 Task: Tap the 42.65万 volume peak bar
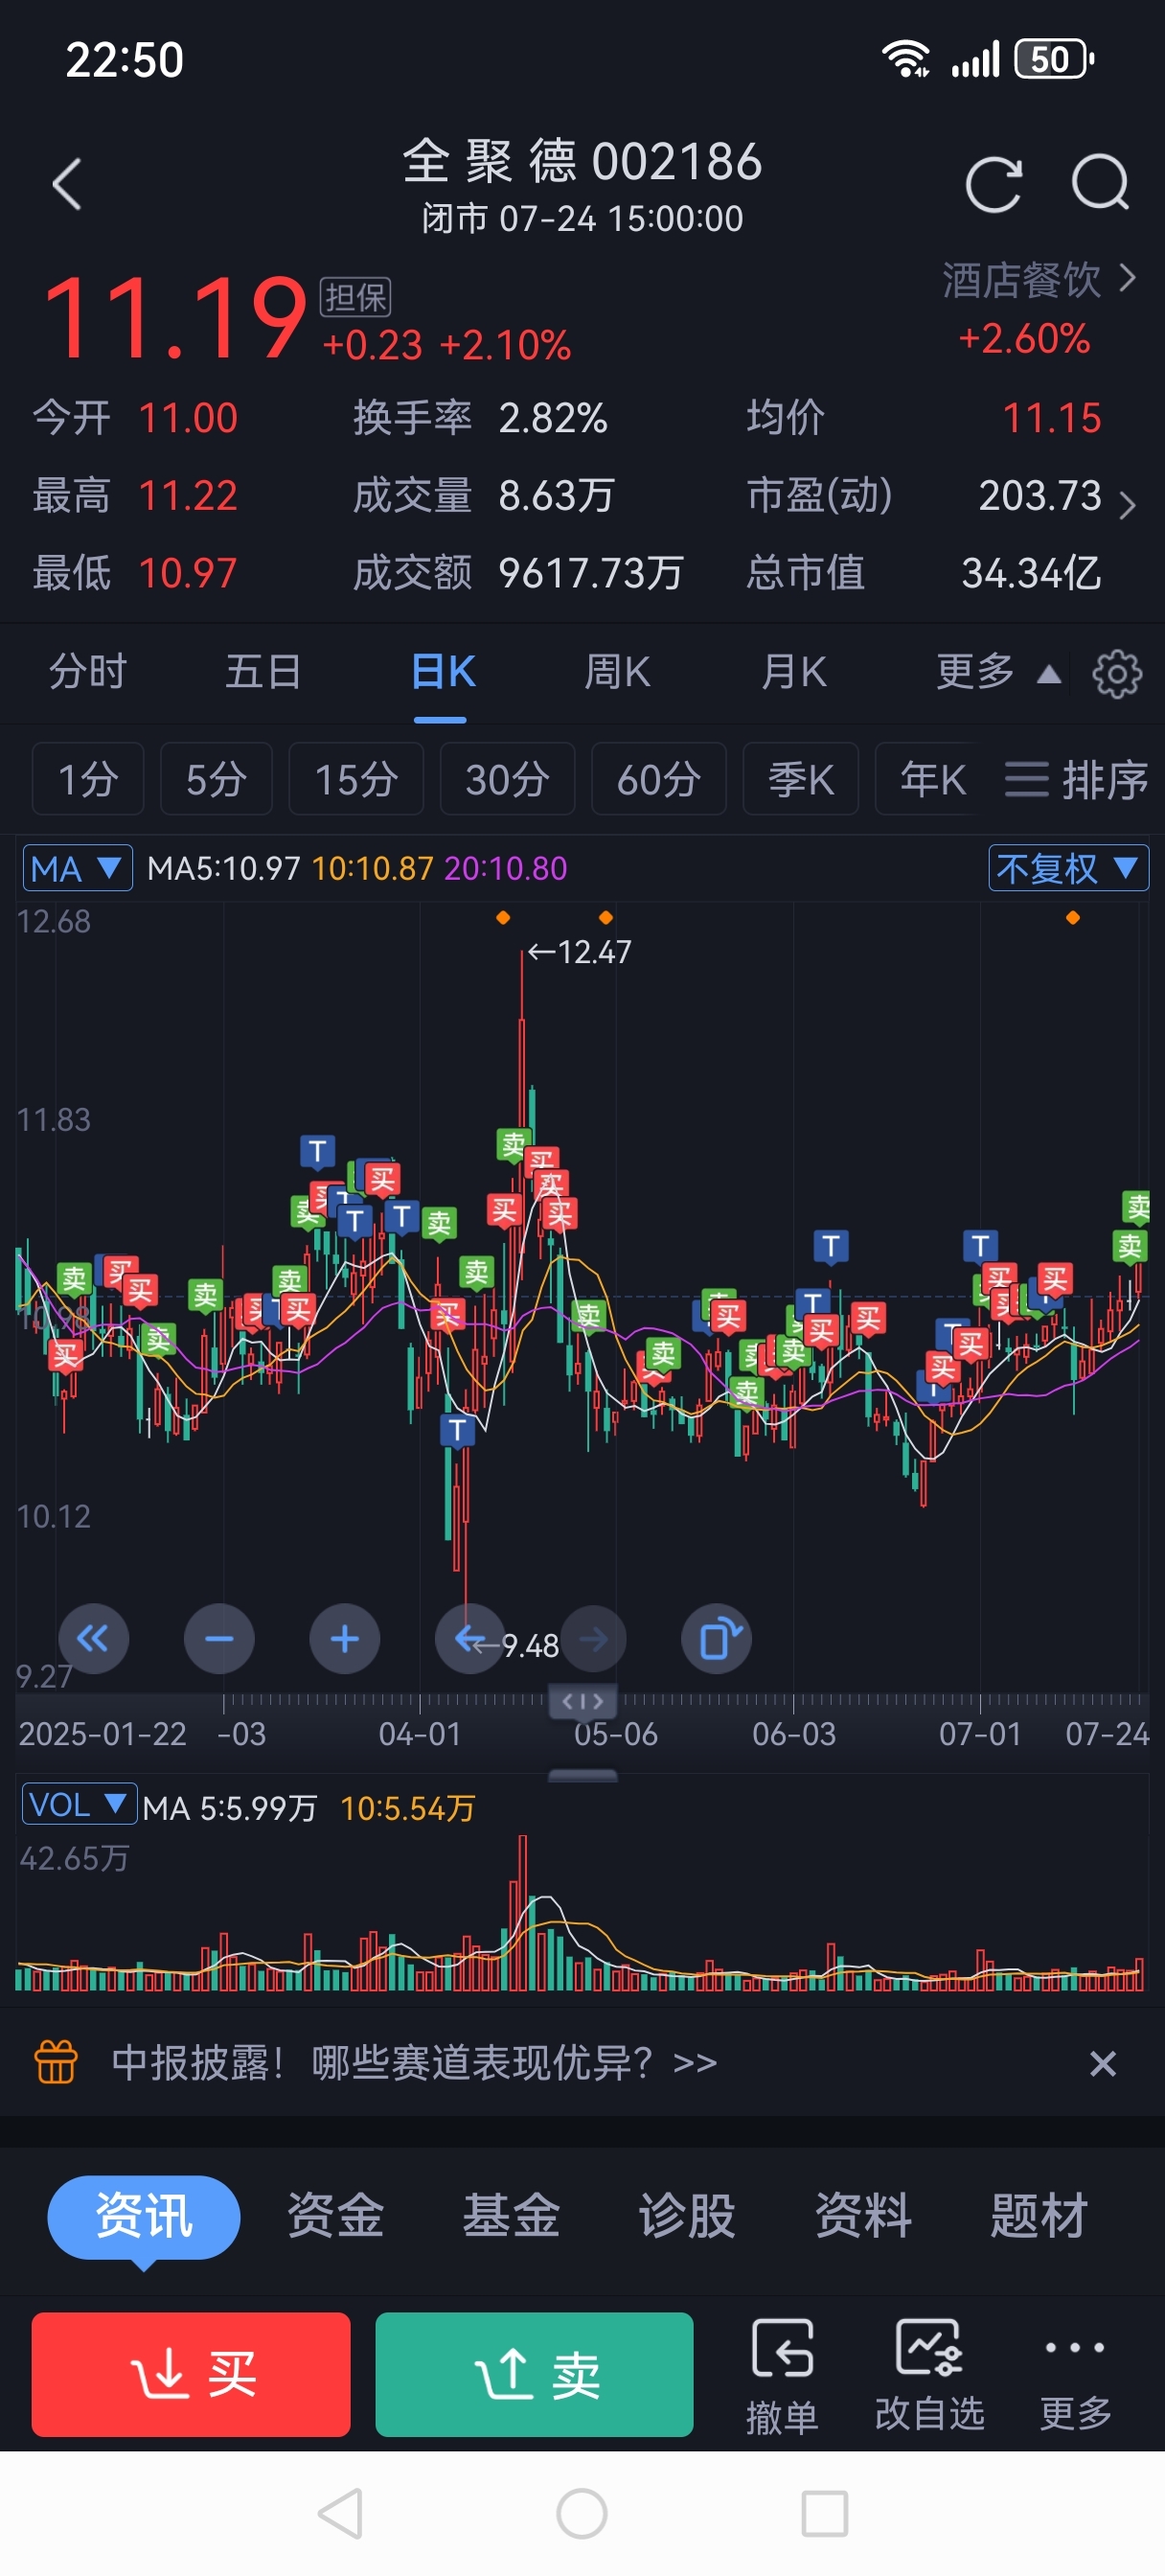click(521, 1912)
